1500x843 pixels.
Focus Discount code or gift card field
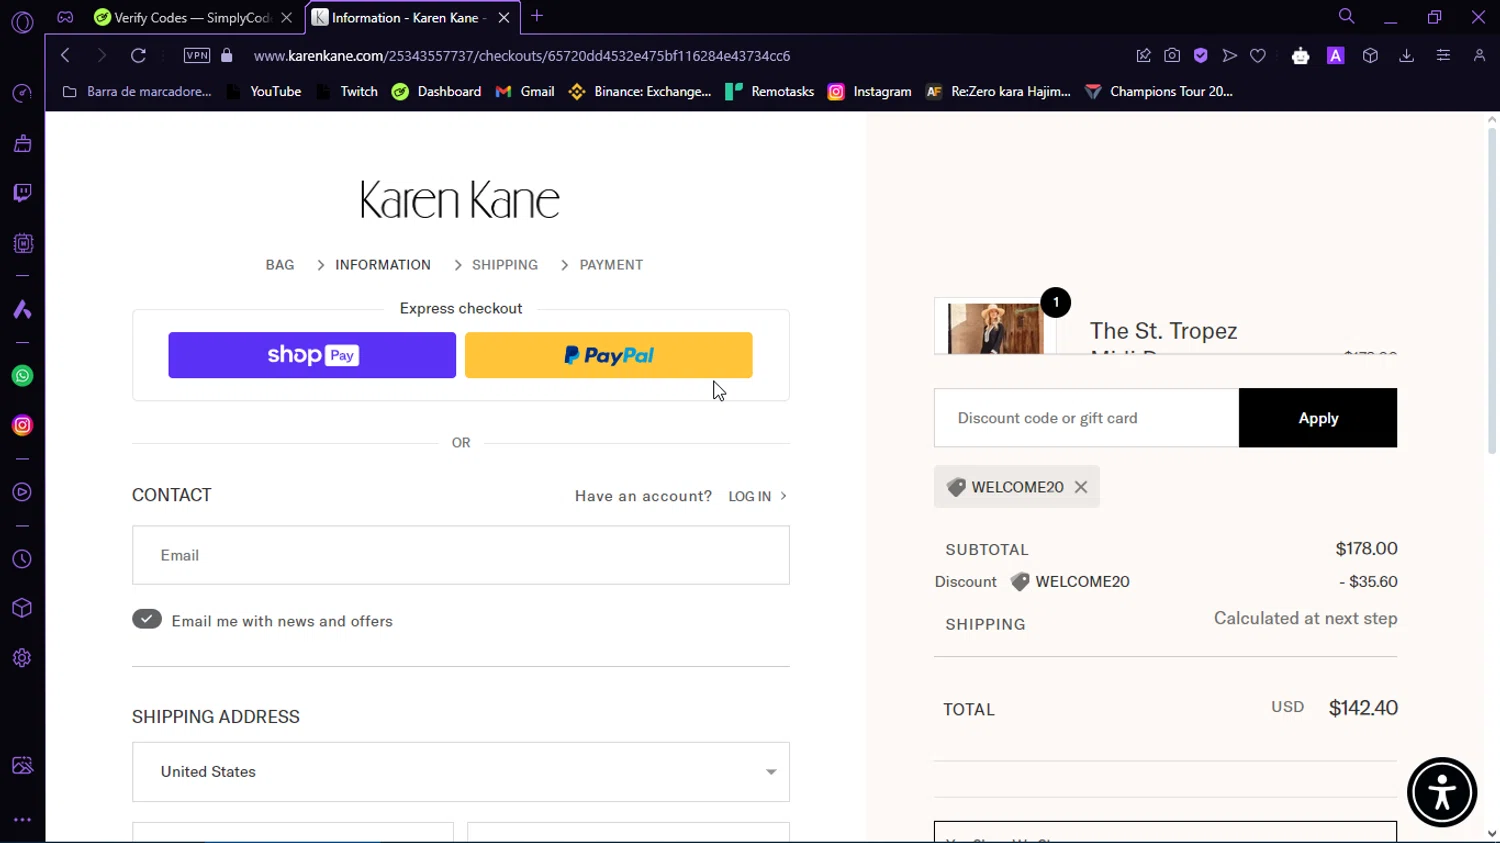point(1086,418)
